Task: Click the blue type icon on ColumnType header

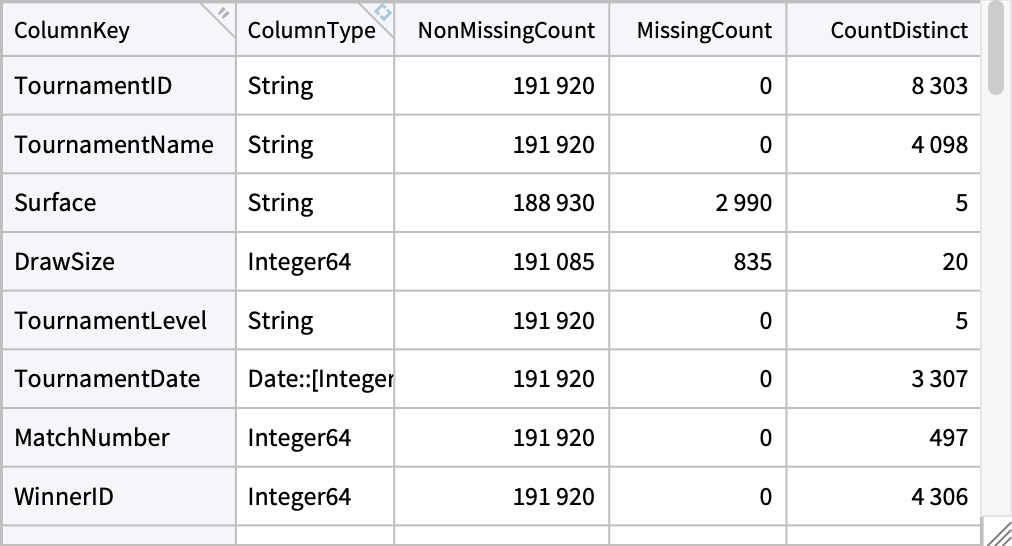Action: click(x=382, y=12)
